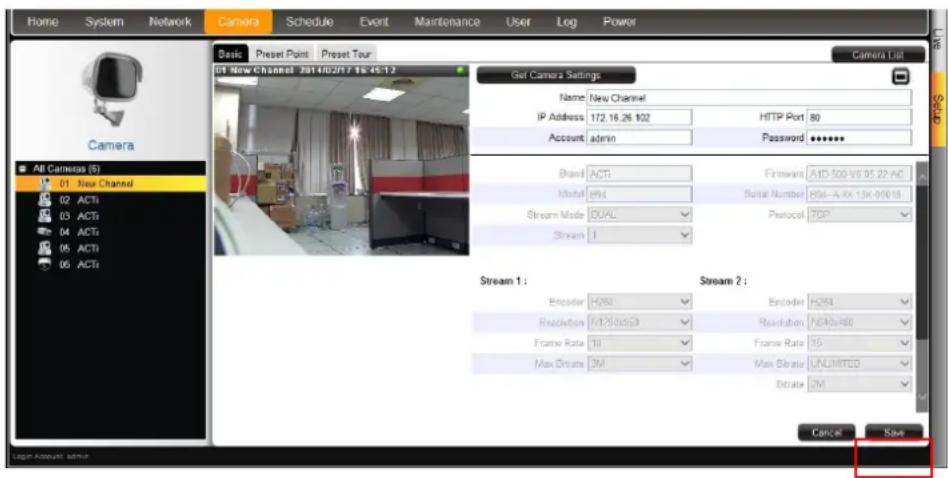The width and height of the screenshot is (948, 478).
Task: Open the Power menu
Action: click(619, 22)
